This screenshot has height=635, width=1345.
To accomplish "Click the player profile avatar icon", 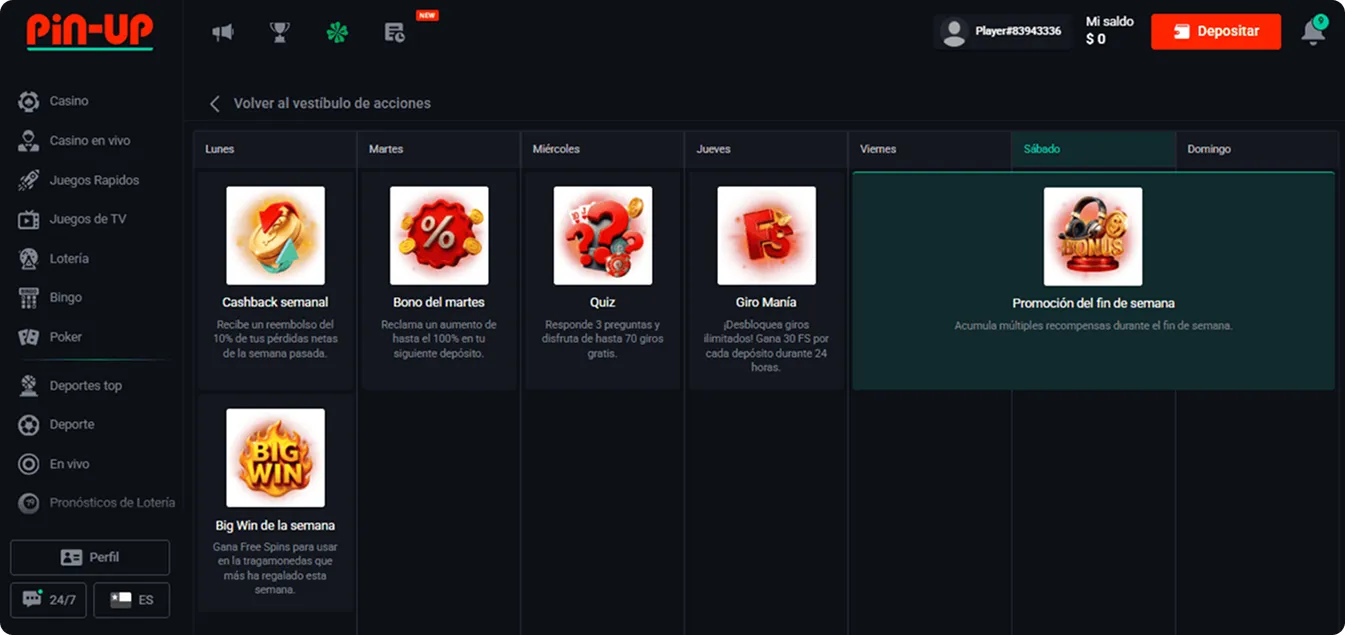I will pyautogui.click(x=955, y=31).
